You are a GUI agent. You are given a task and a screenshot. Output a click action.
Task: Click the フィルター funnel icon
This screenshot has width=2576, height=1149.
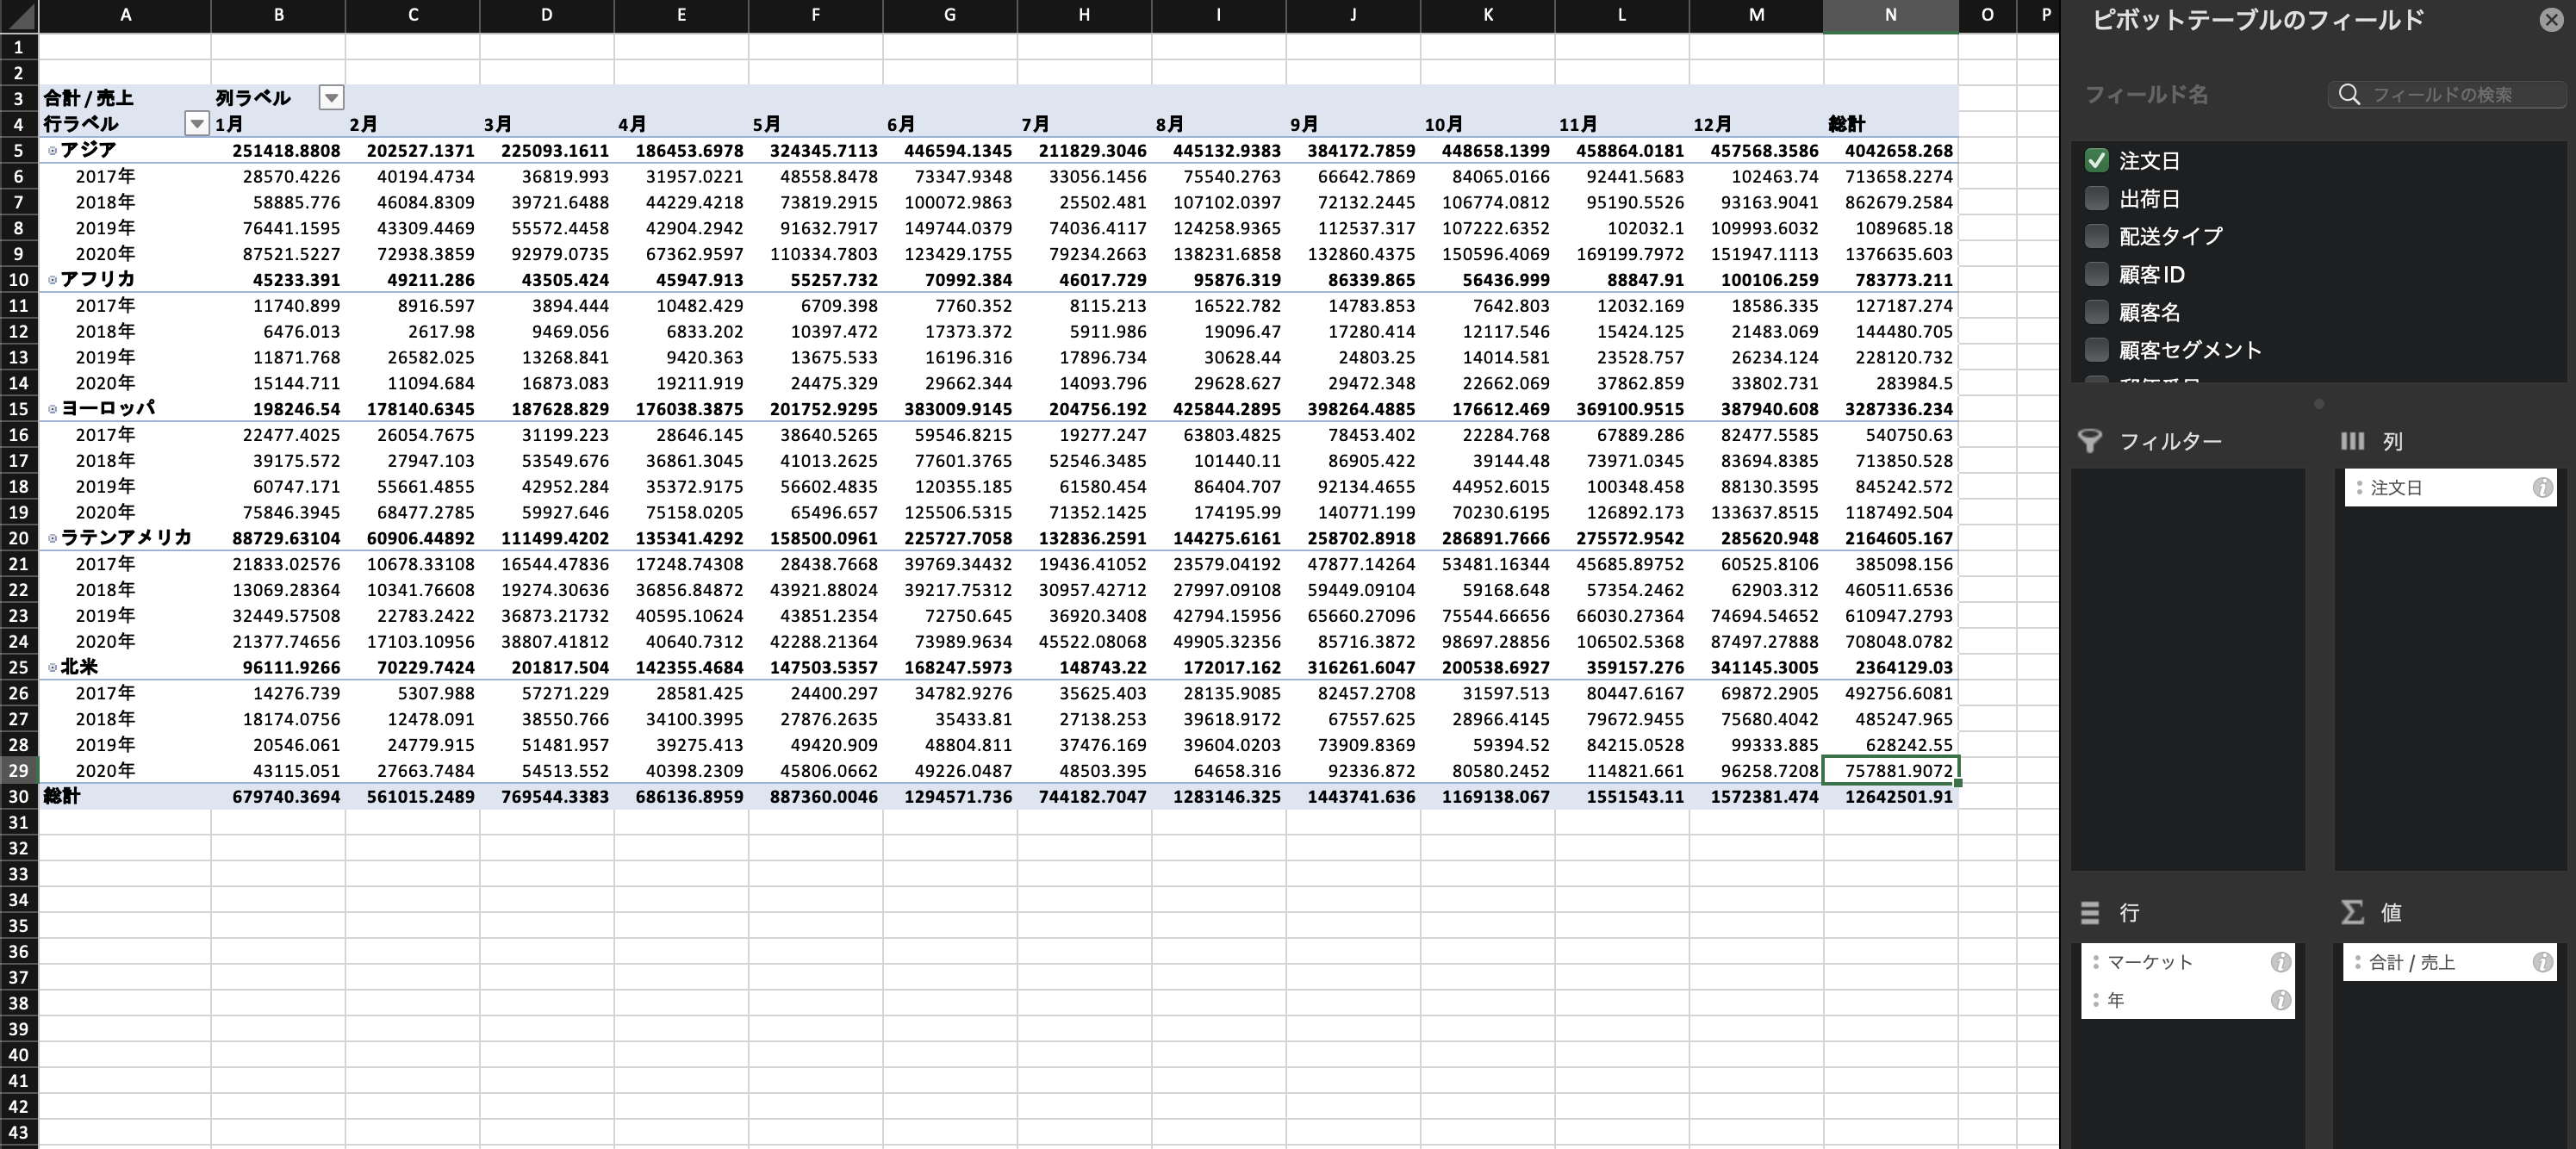click(2090, 441)
